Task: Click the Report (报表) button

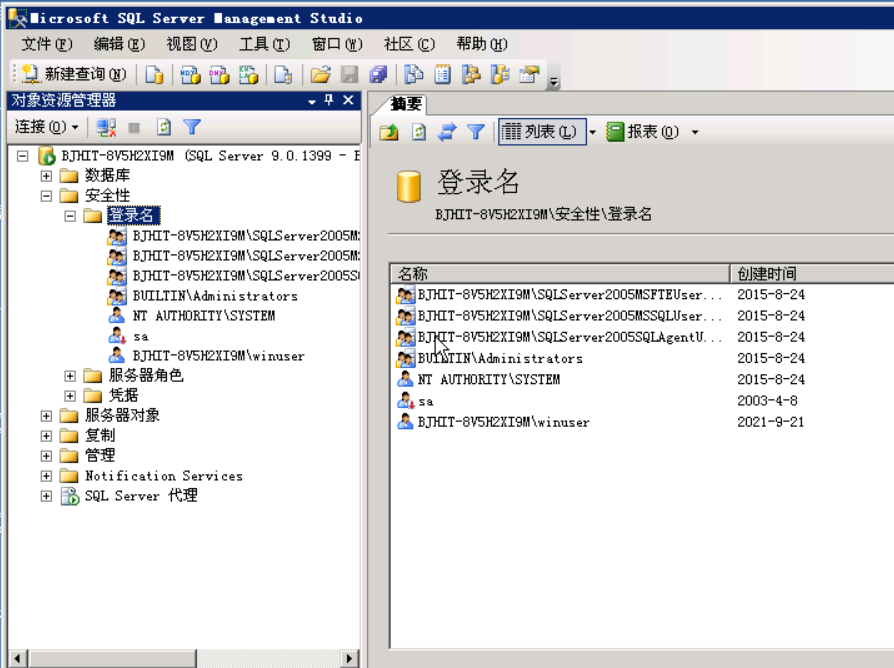Action: 643,132
